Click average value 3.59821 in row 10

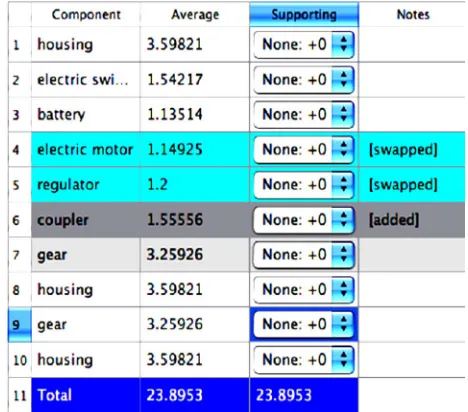[x=195, y=360]
